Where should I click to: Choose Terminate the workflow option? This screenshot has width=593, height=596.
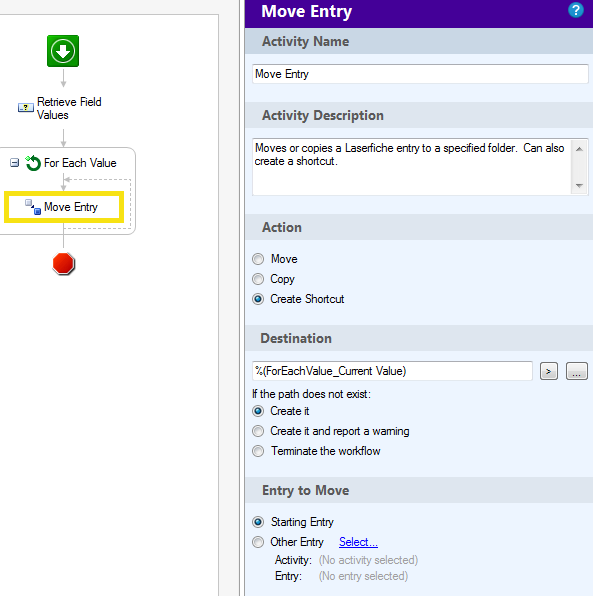[x=258, y=451]
